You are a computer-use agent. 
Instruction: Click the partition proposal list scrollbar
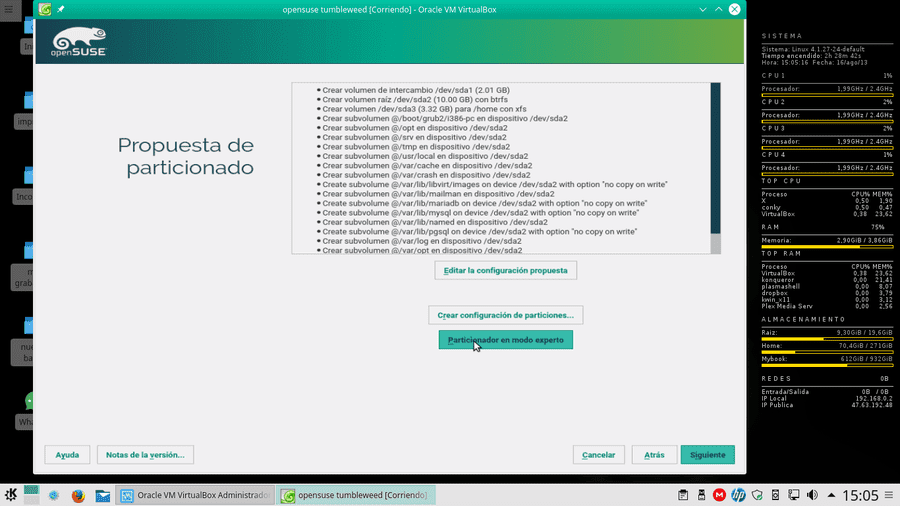pos(715,158)
